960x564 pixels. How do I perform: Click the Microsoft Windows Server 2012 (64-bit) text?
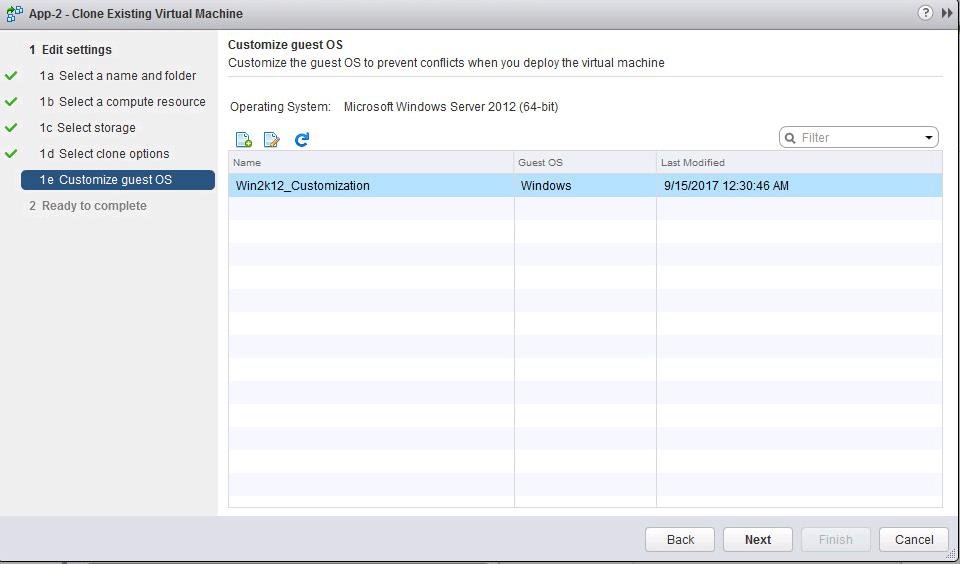(x=451, y=107)
